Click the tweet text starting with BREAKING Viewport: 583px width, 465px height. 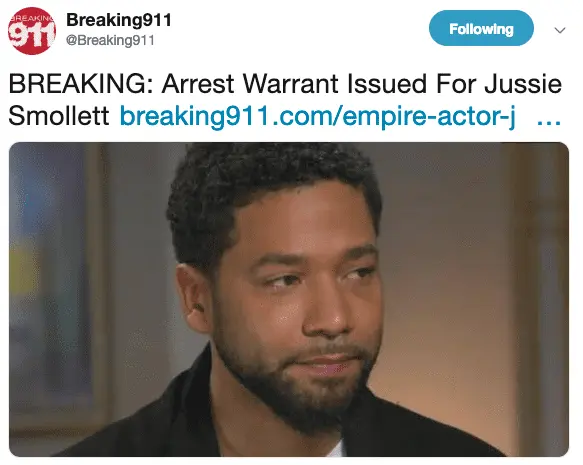pos(285,100)
